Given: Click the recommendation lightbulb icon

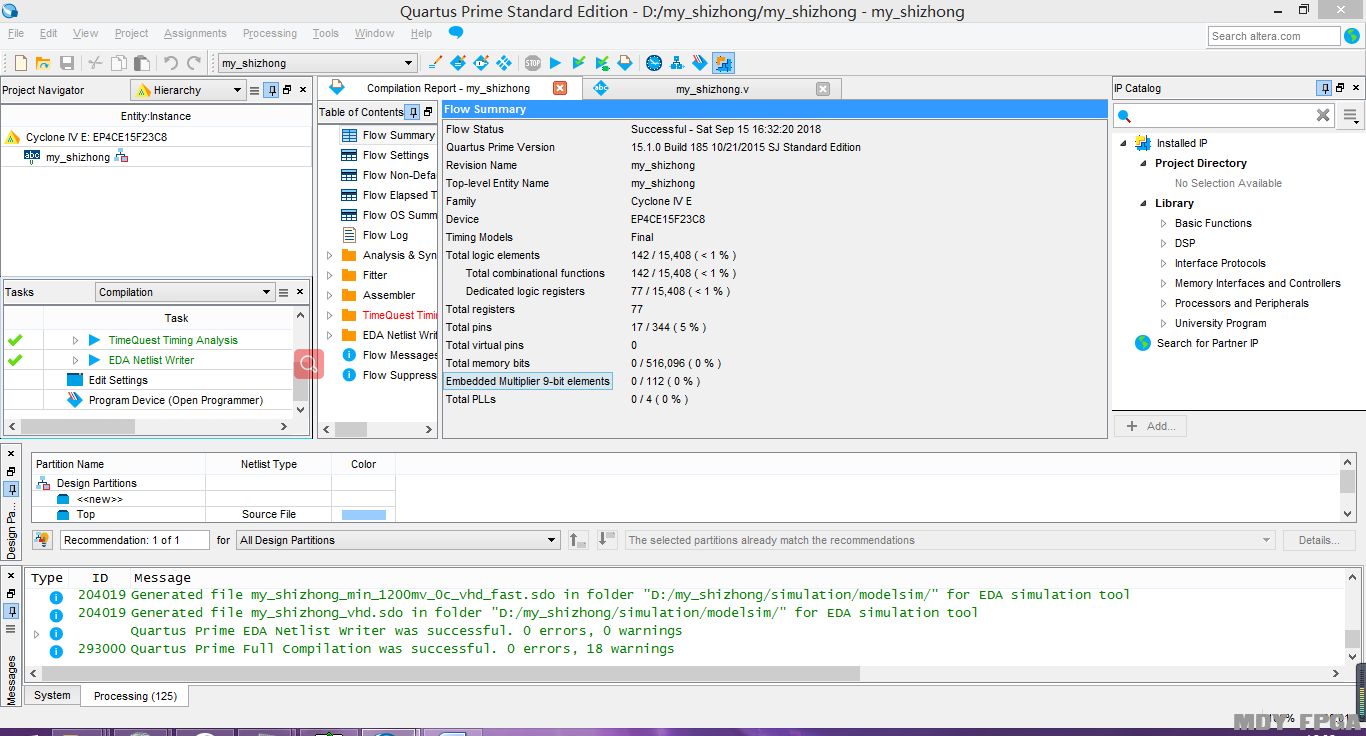Looking at the screenshot, I should coord(42,540).
